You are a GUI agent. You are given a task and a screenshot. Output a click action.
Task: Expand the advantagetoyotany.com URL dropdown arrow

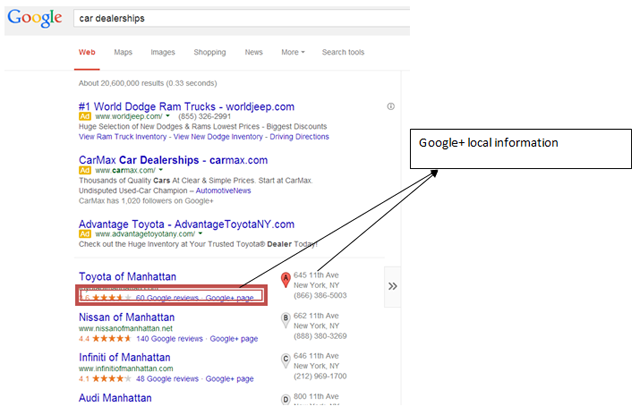[x=200, y=234]
